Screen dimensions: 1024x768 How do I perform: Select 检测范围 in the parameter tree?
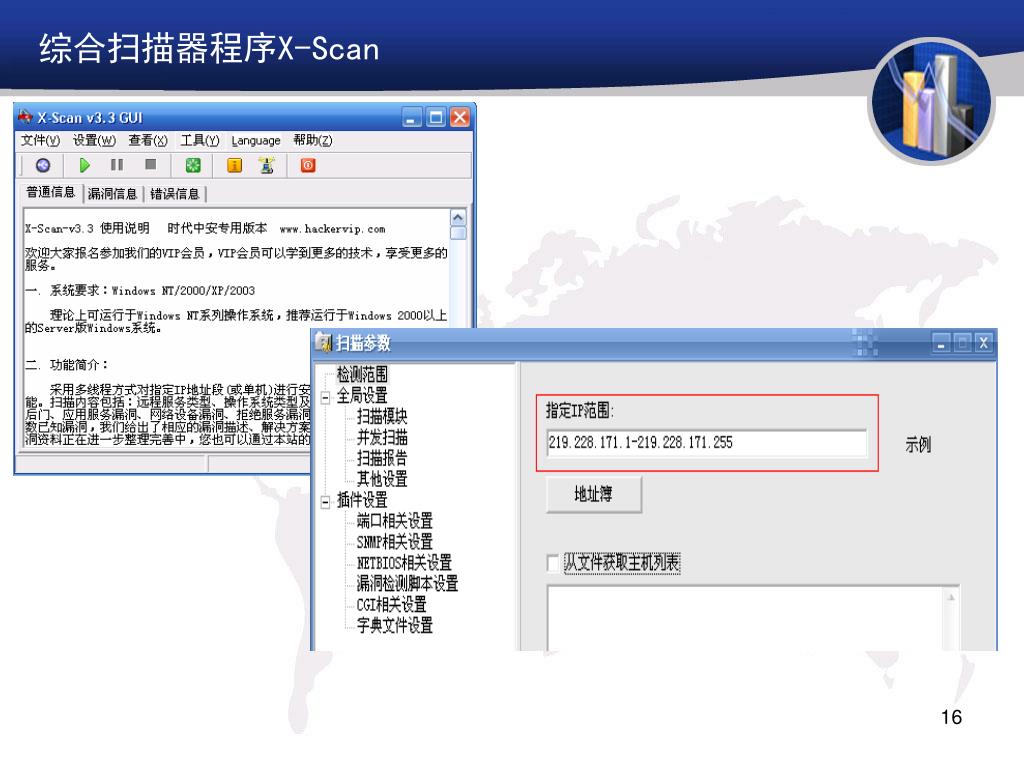tap(362, 374)
